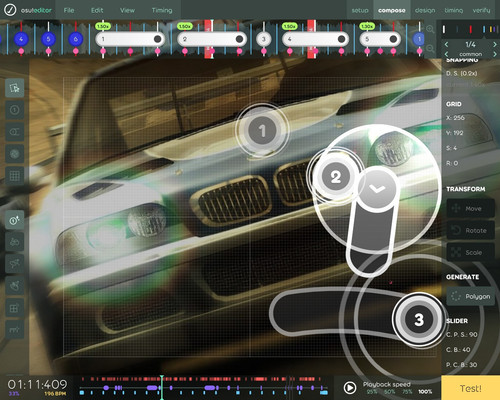The height and width of the screenshot is (400, 500).
Task: Increase beat divisor with right arrow beside 1/4
Action: (x=495, y=44)
